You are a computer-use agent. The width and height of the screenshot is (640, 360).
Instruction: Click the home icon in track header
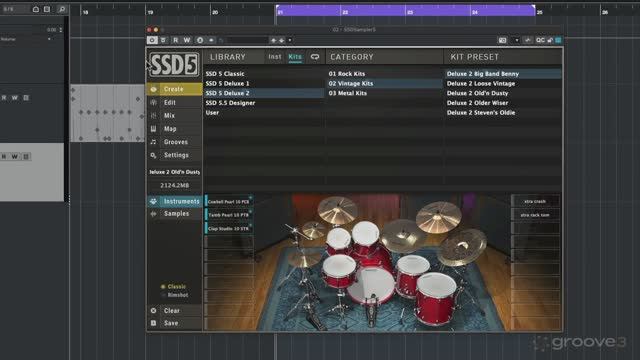click(36, 9)
